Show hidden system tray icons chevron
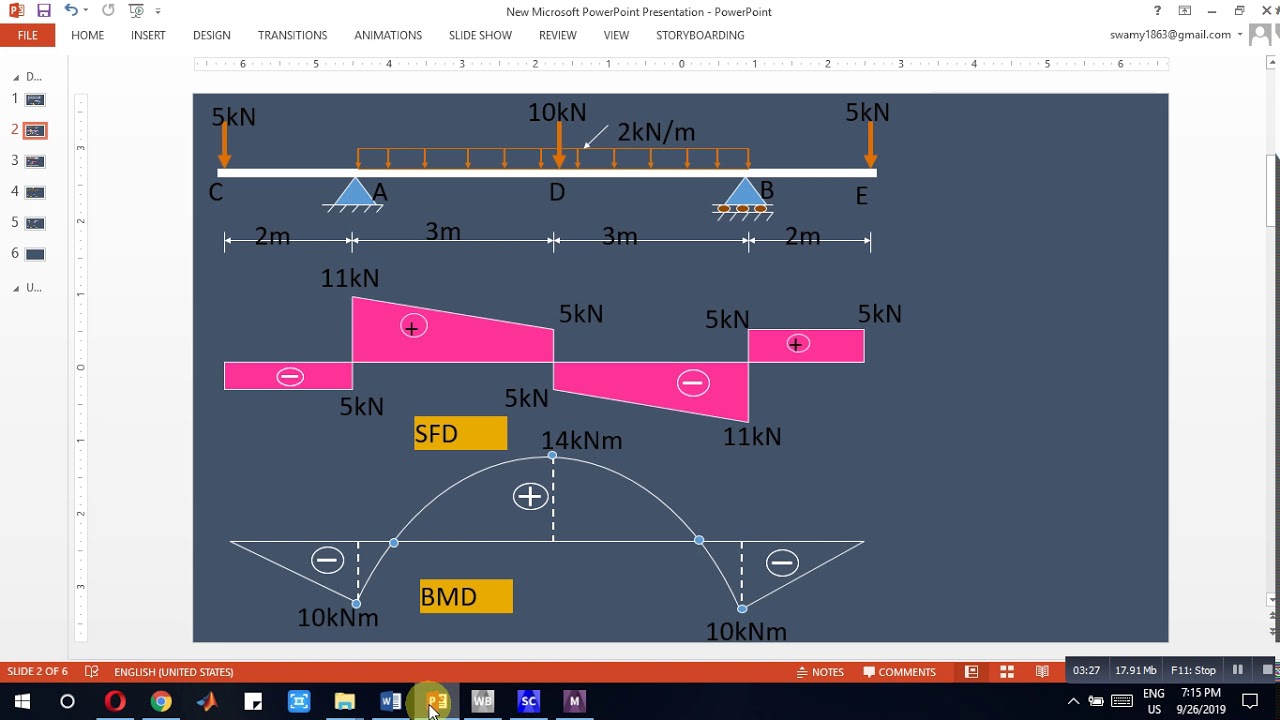The height and width of the screenshot is (720, 1280). [x=1073, y=701]
